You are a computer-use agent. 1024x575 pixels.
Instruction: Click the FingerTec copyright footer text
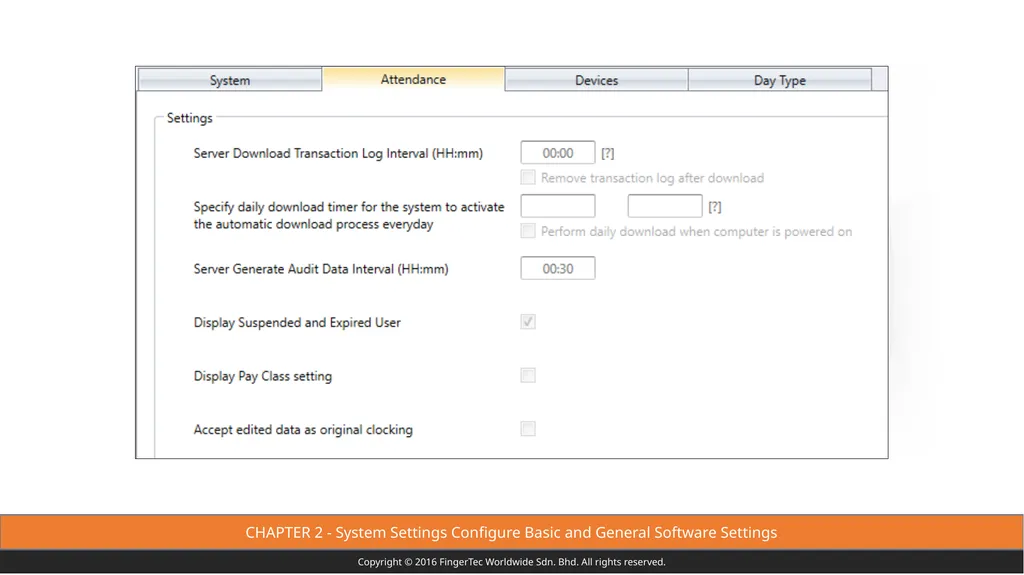point(511,562)
